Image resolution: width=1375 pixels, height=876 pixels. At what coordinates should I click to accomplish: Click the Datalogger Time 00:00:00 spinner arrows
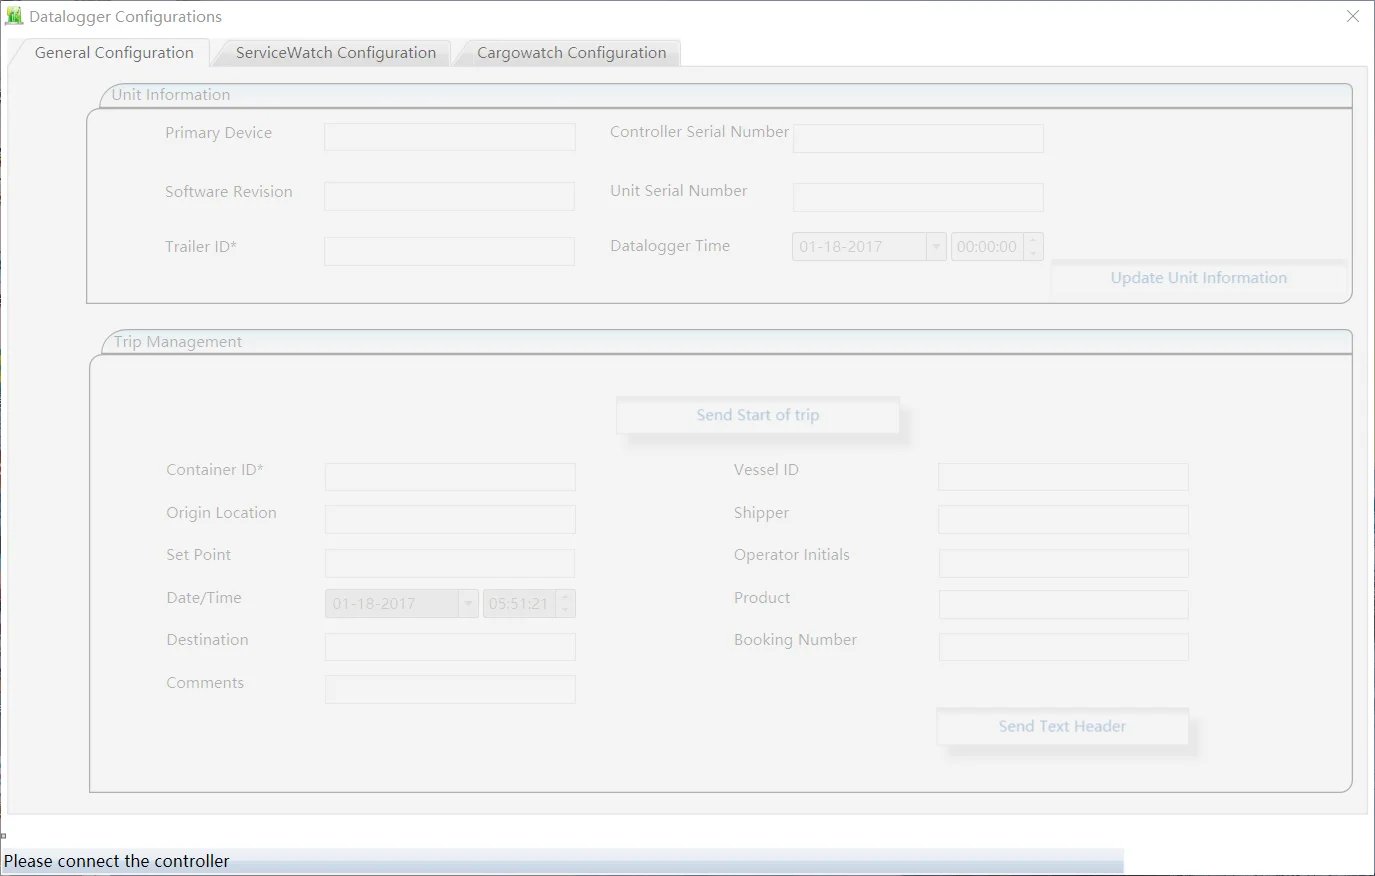1033,247
